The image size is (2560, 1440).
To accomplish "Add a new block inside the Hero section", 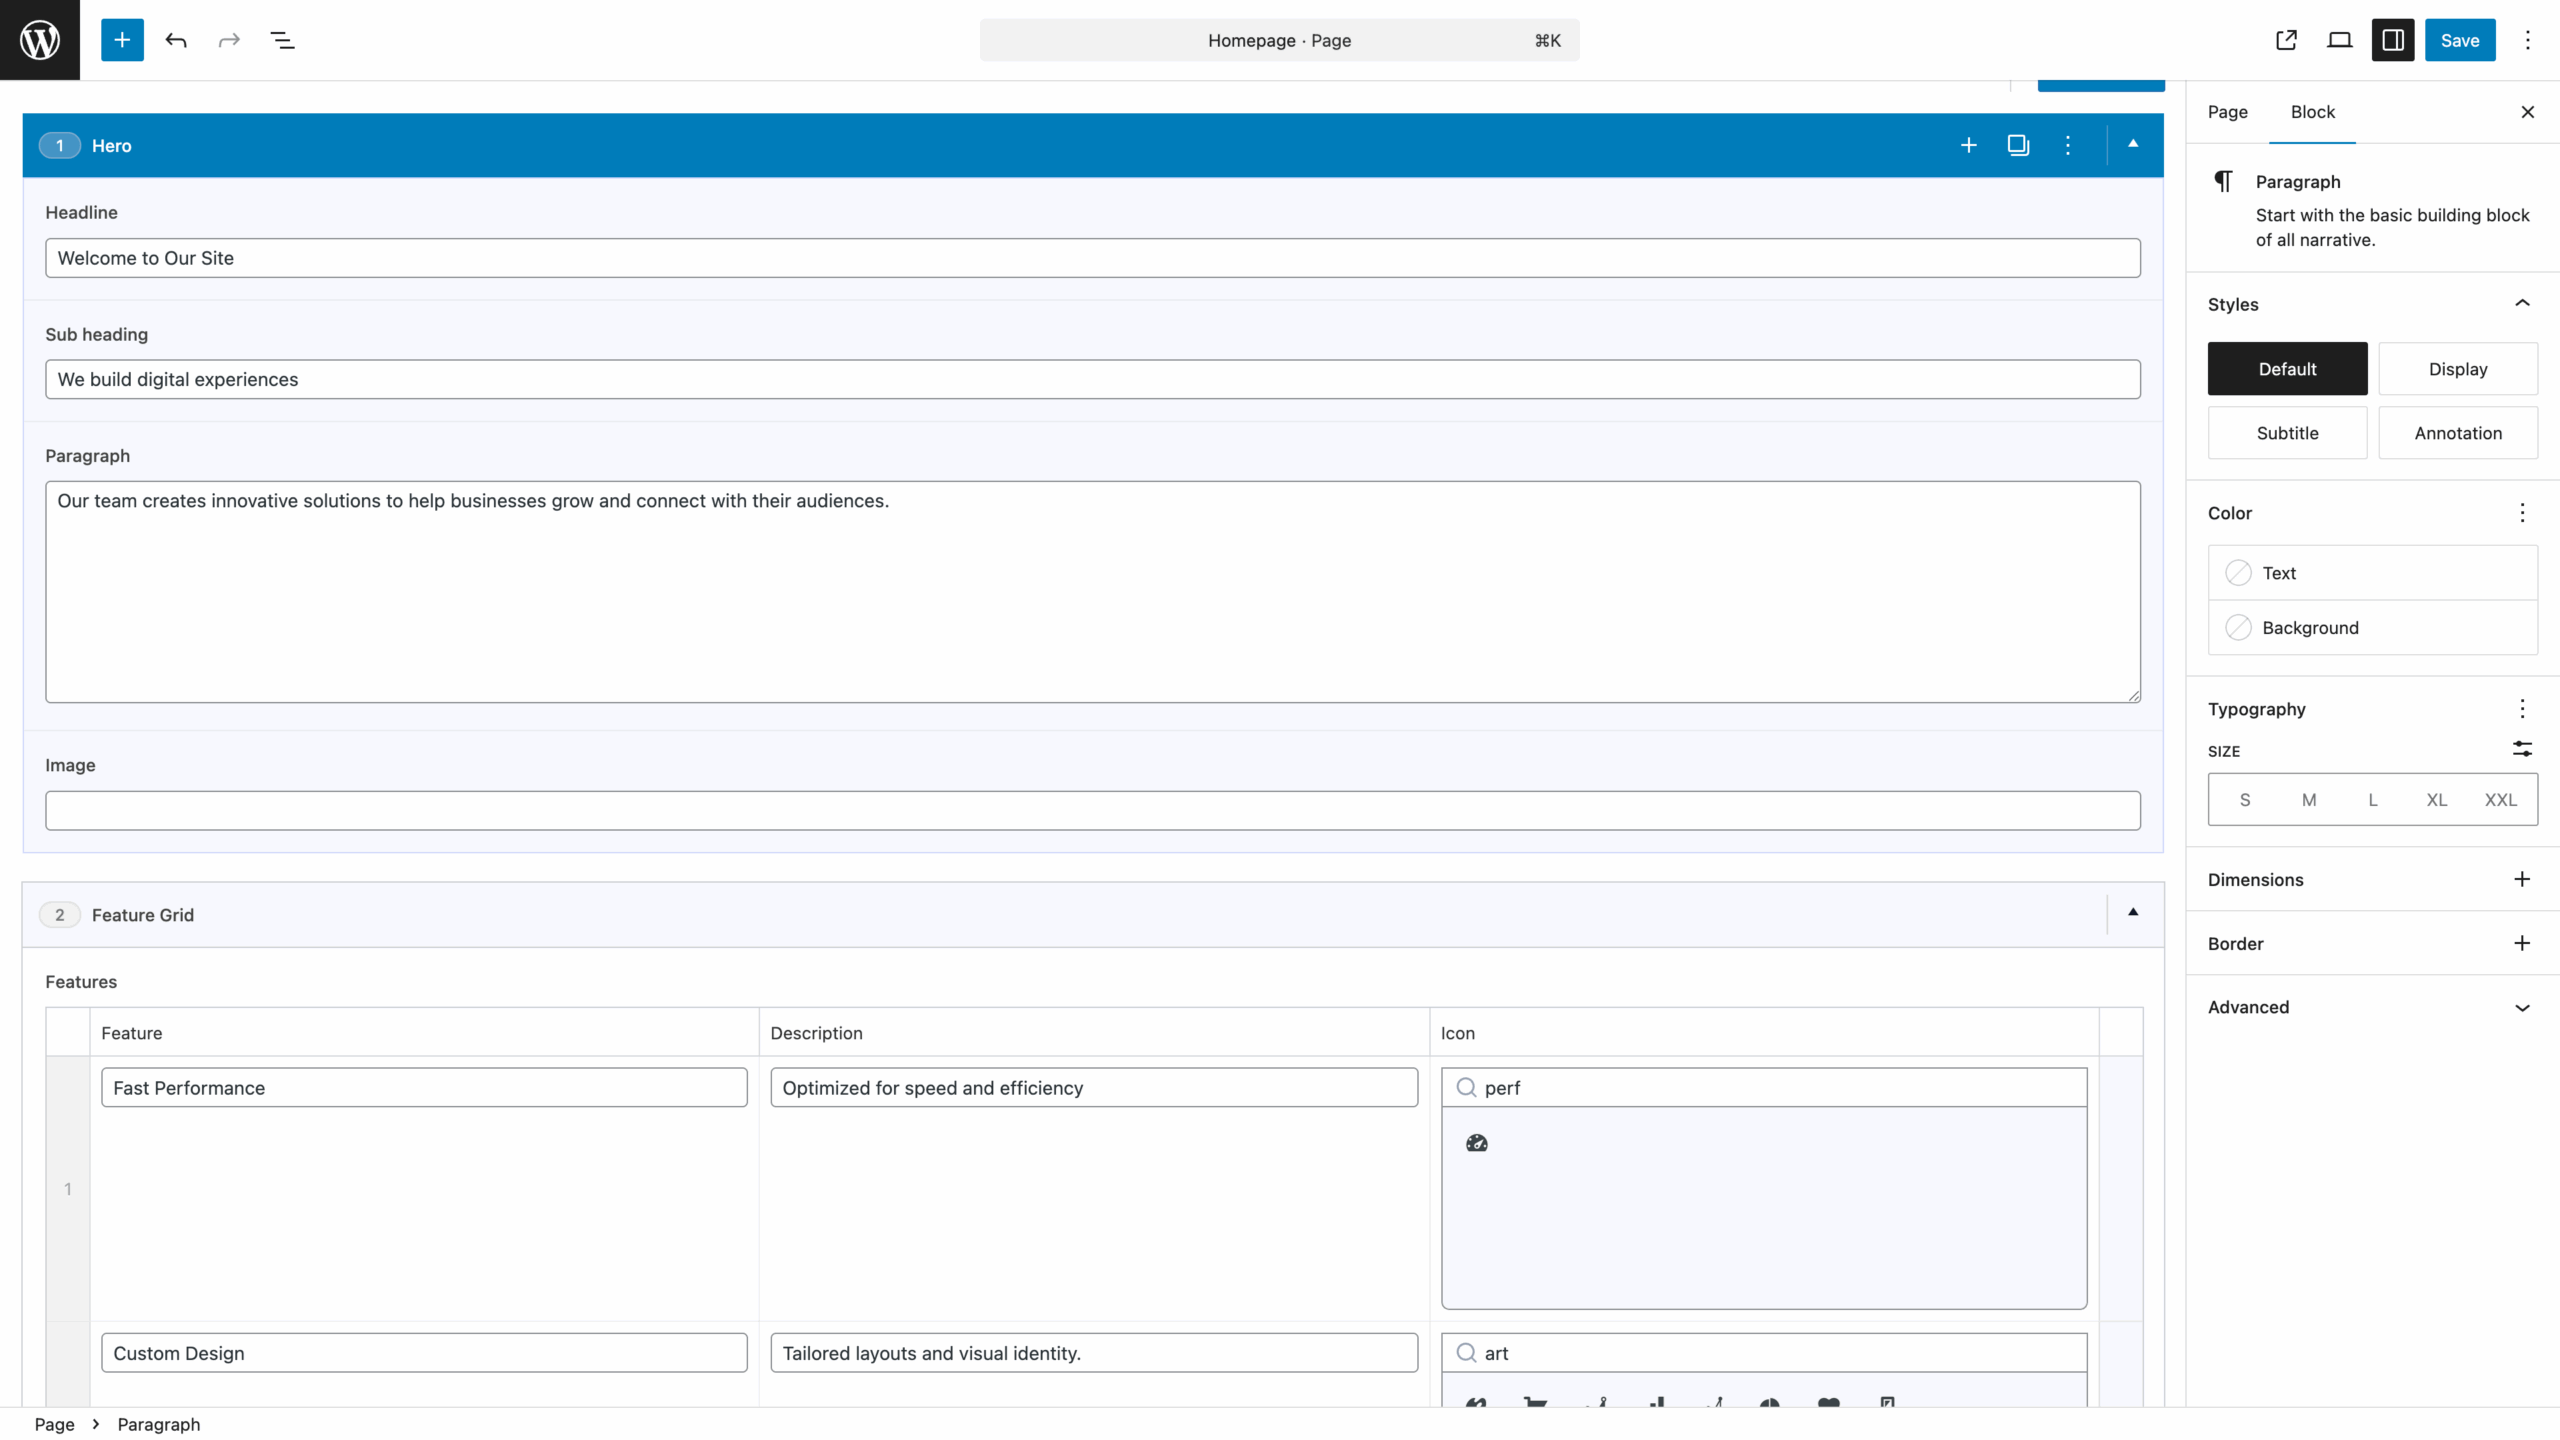I will (1967, 145).
